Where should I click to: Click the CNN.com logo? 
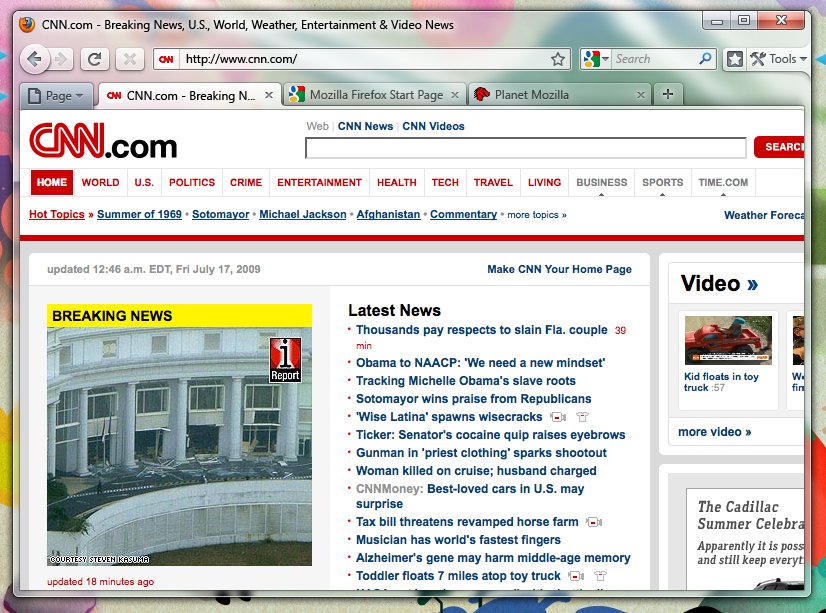(x=103, y=141)
